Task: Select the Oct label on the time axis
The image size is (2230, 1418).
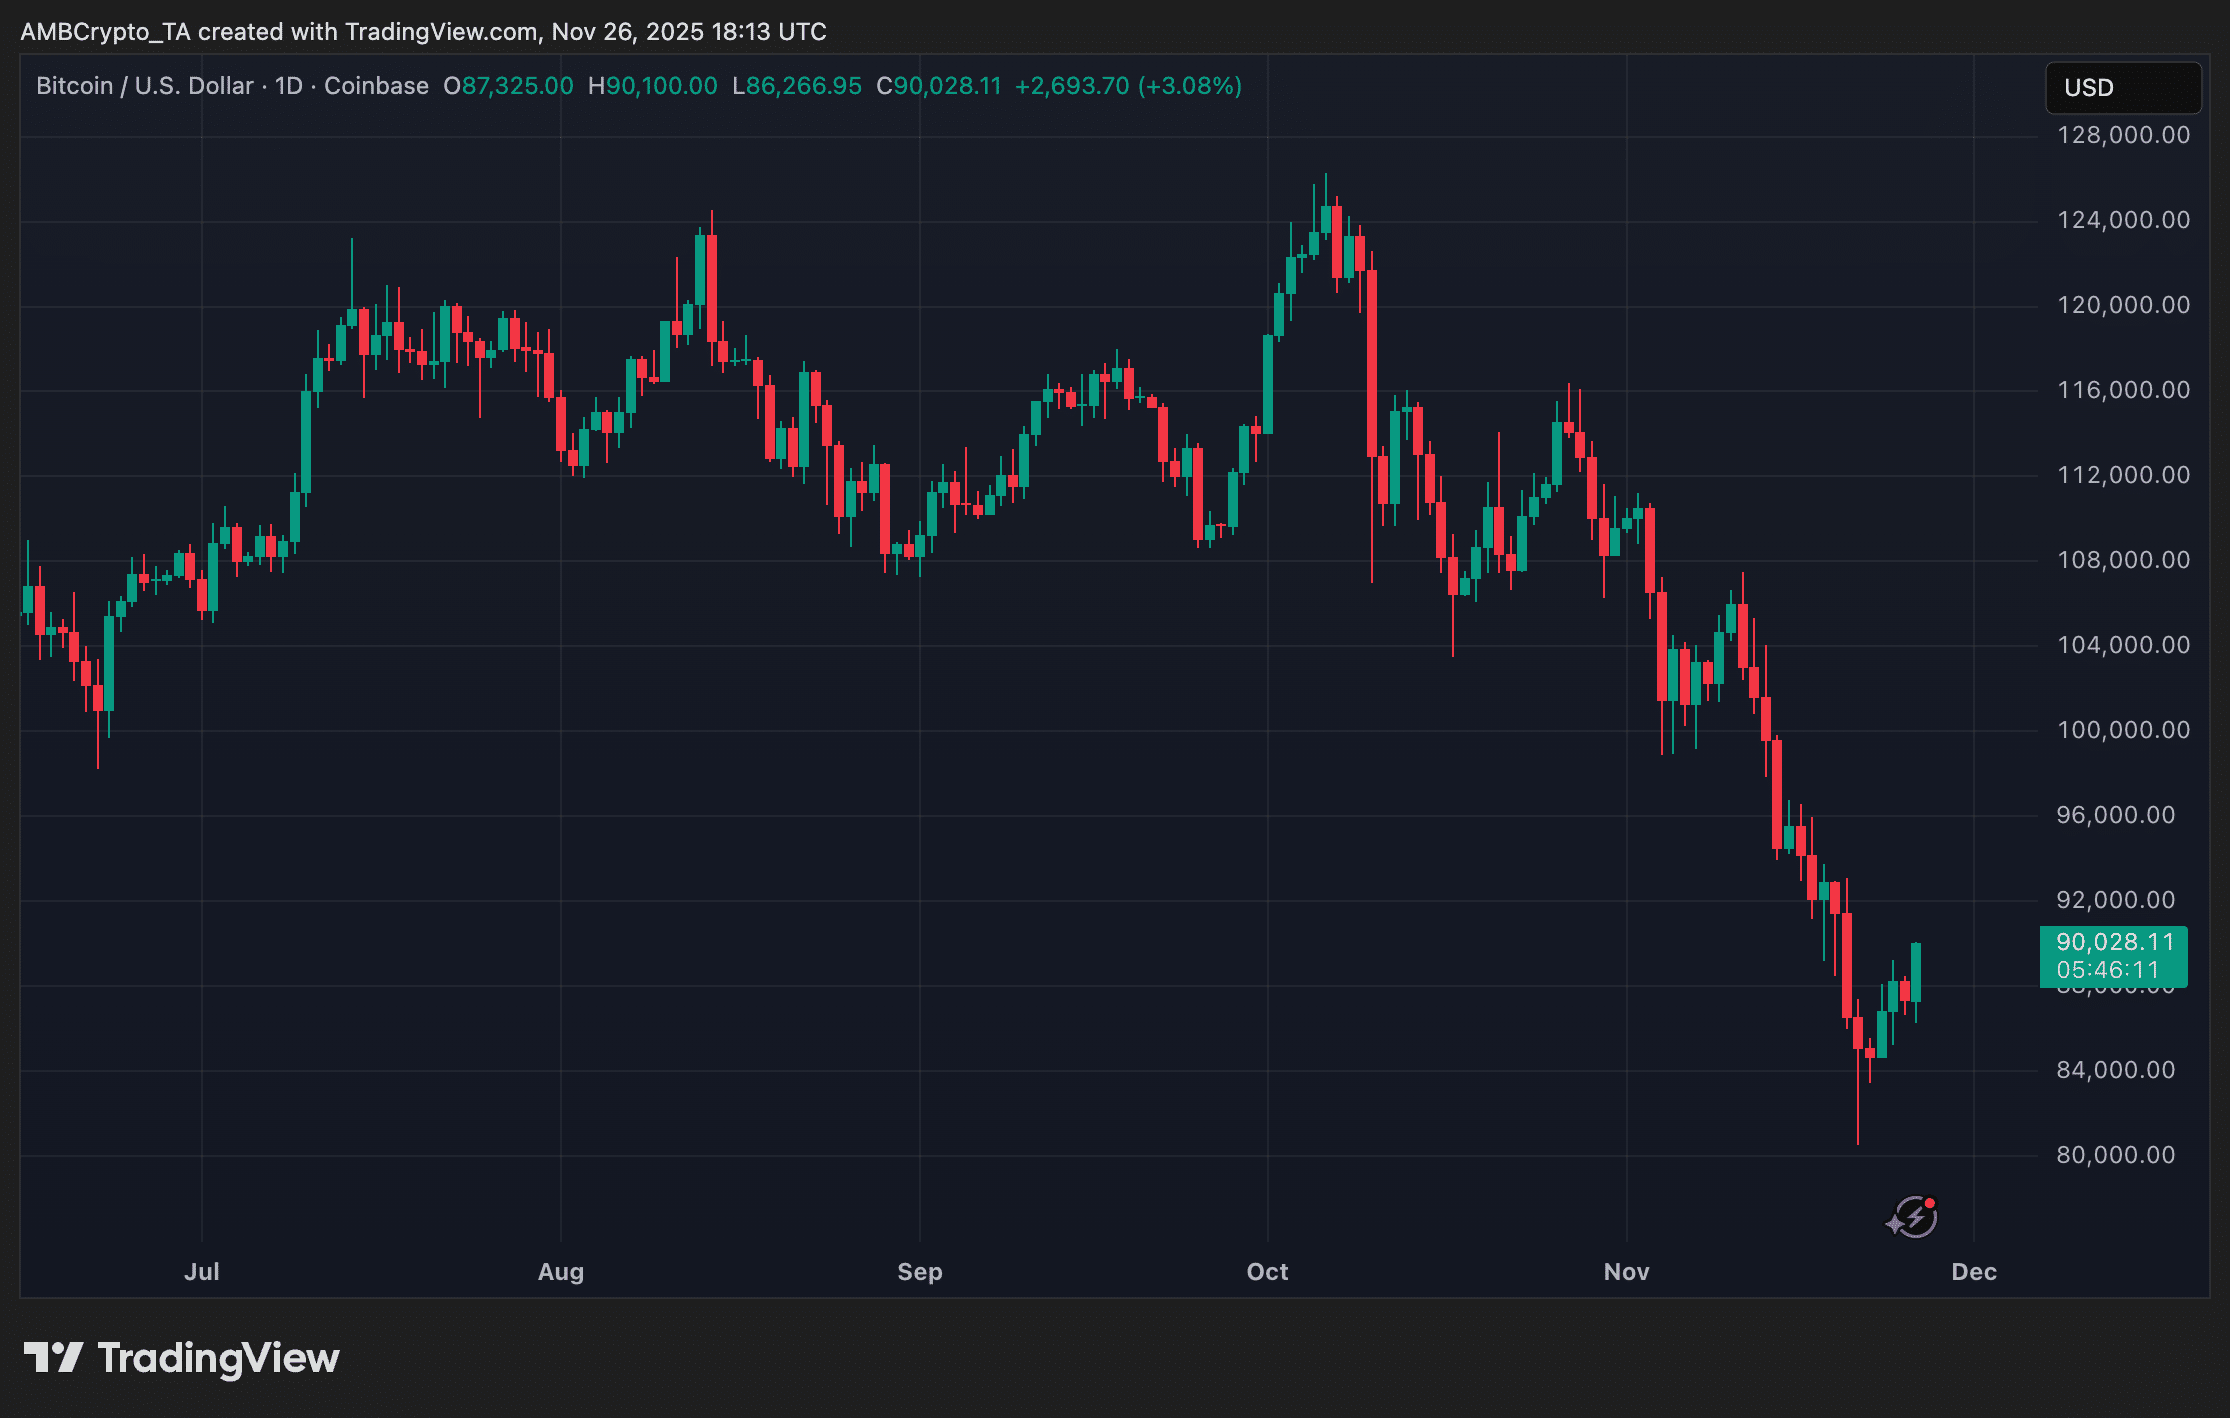Action: pyautogui.click(x=1267, y=1272)
